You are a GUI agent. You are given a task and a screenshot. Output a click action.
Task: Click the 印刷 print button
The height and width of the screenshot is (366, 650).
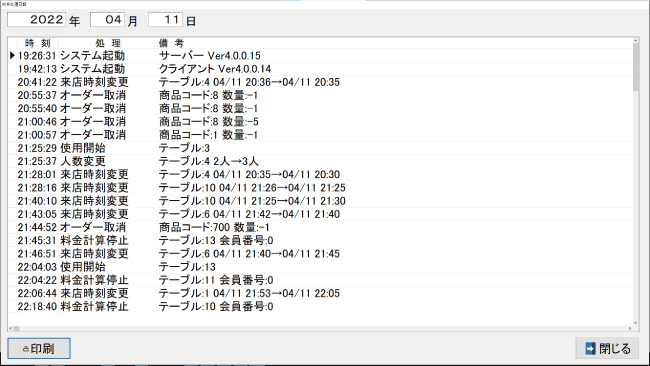click(x=39, y=349)
